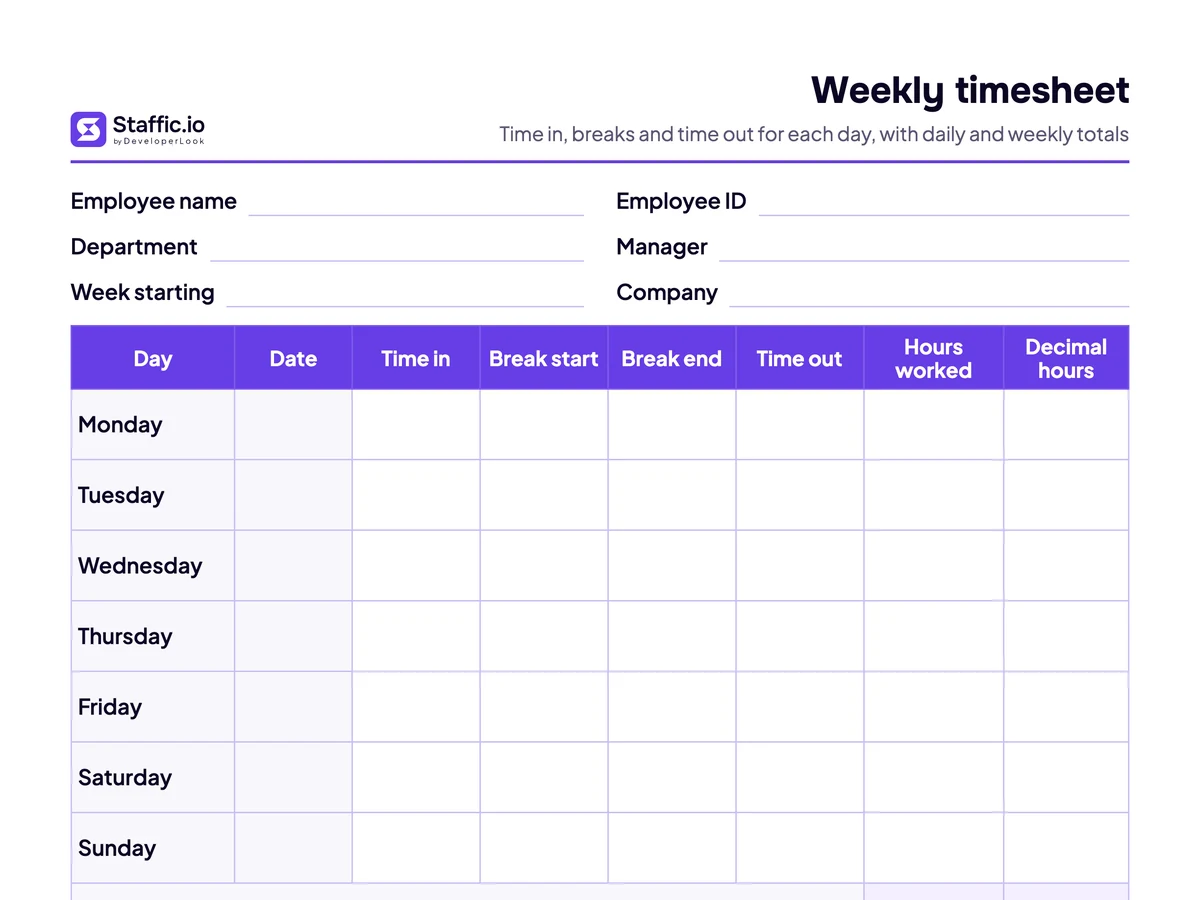Click the Wednesday Time out cell

click(x=800, y=566)
